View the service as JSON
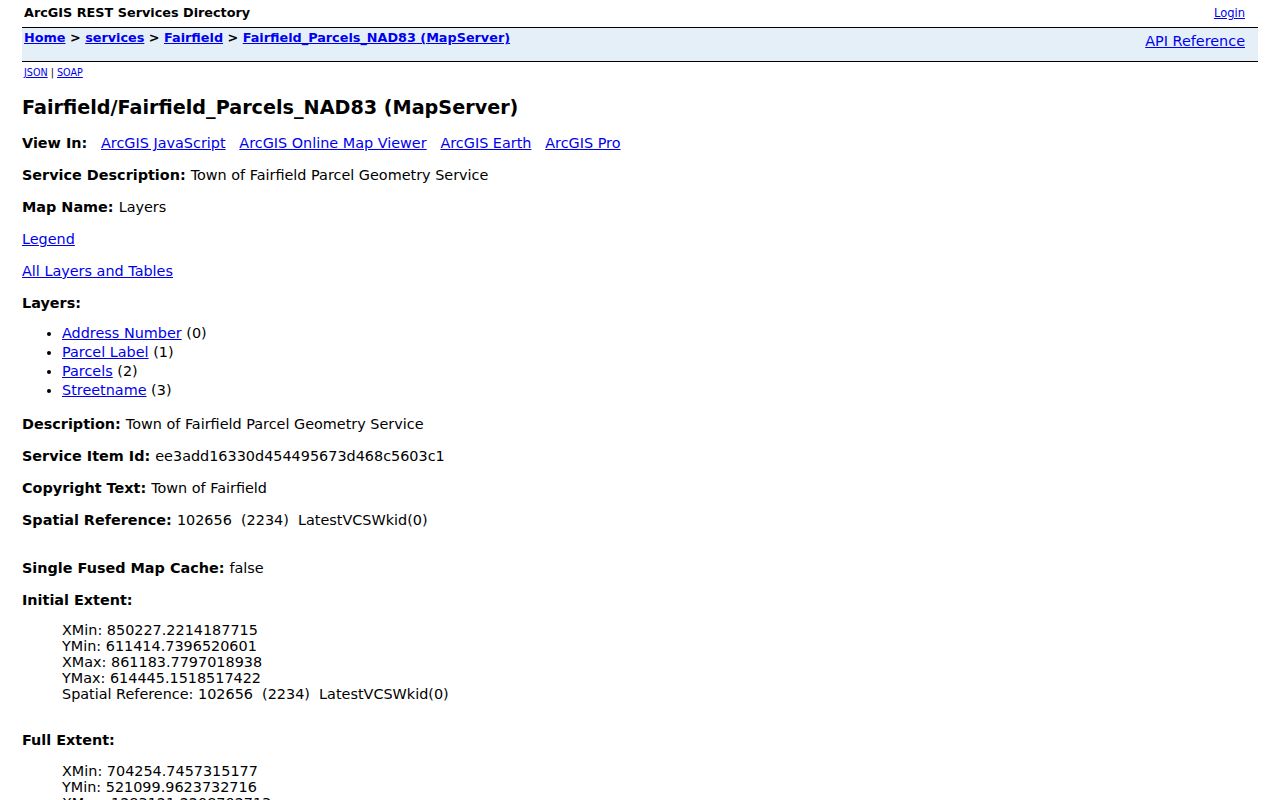1280x800 pixels. tap(36, 72)
